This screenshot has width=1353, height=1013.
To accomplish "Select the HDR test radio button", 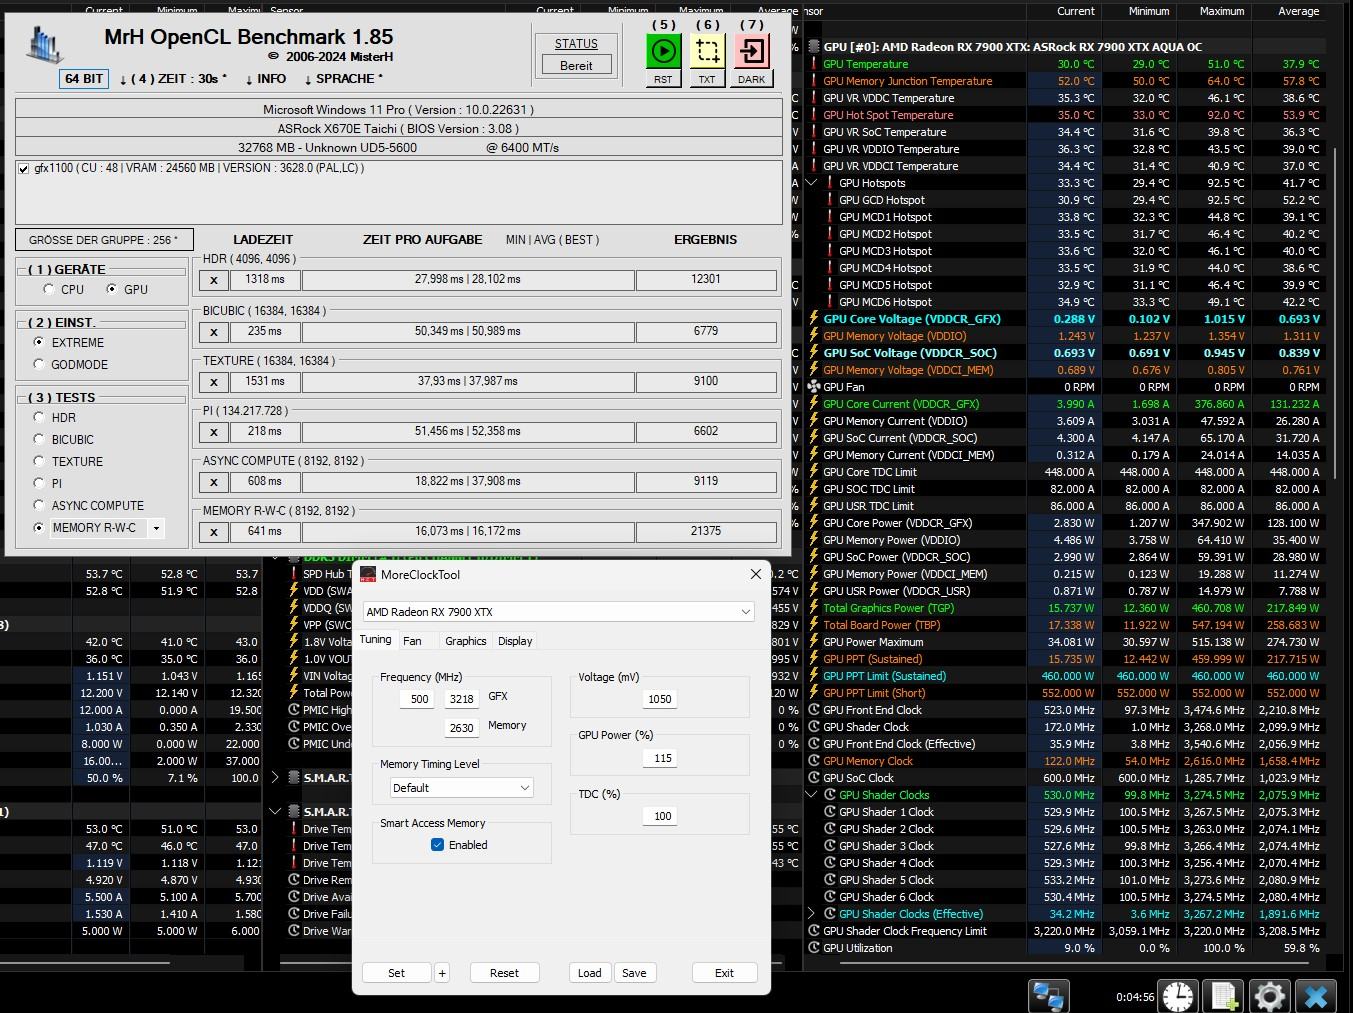I will [39, 417].
